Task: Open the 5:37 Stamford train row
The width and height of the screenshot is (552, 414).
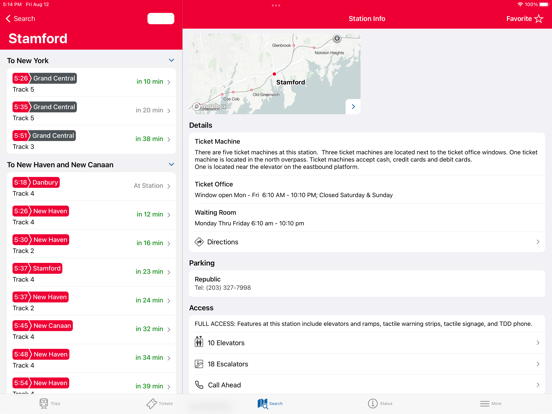Action: tap(91, 273)
